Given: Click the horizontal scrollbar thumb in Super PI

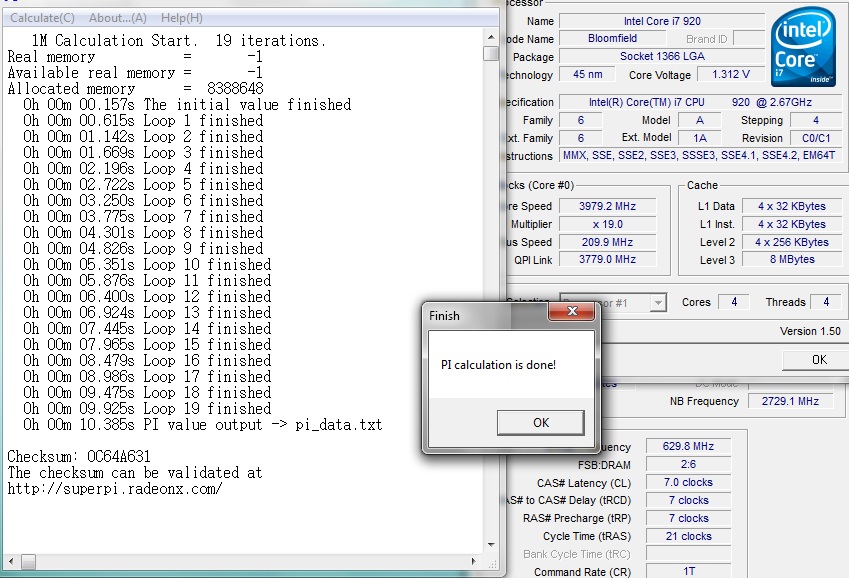Looking at the screenshot, I should tap(28, 561).
